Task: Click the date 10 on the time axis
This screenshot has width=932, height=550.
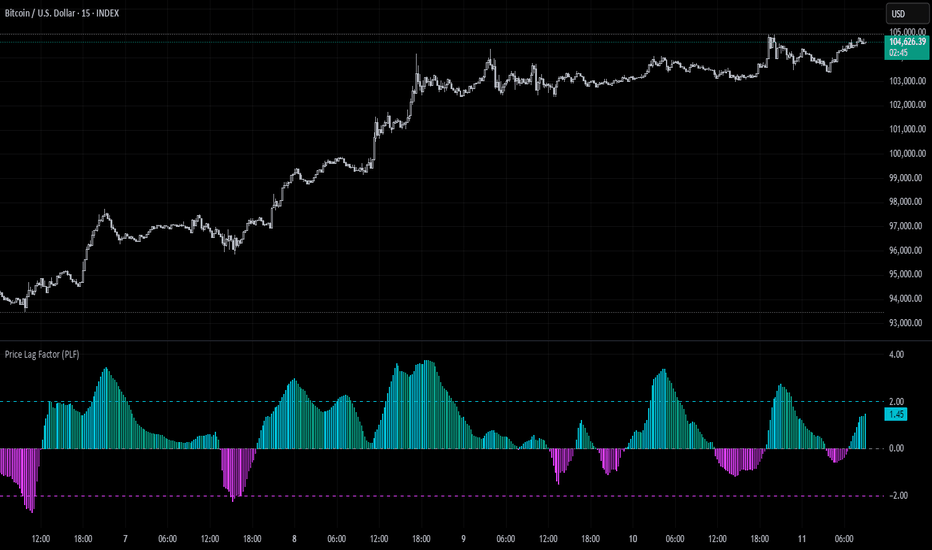Action: pyautogui.click(x=633, y=539)
